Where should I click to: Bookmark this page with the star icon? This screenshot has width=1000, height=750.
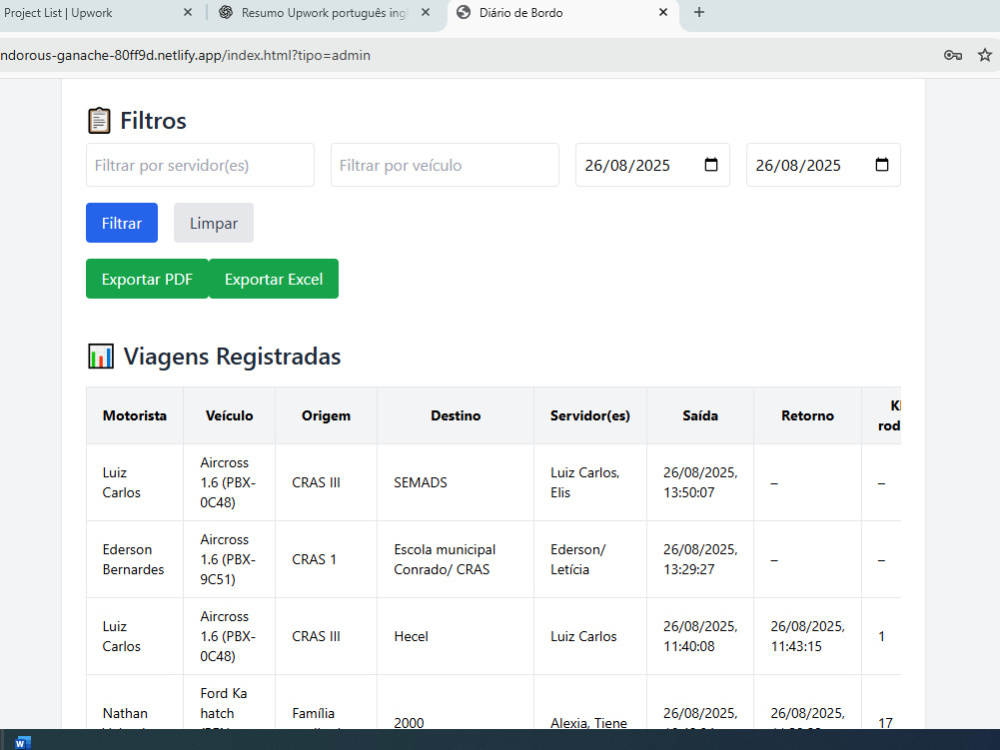(x=985, y=55)
